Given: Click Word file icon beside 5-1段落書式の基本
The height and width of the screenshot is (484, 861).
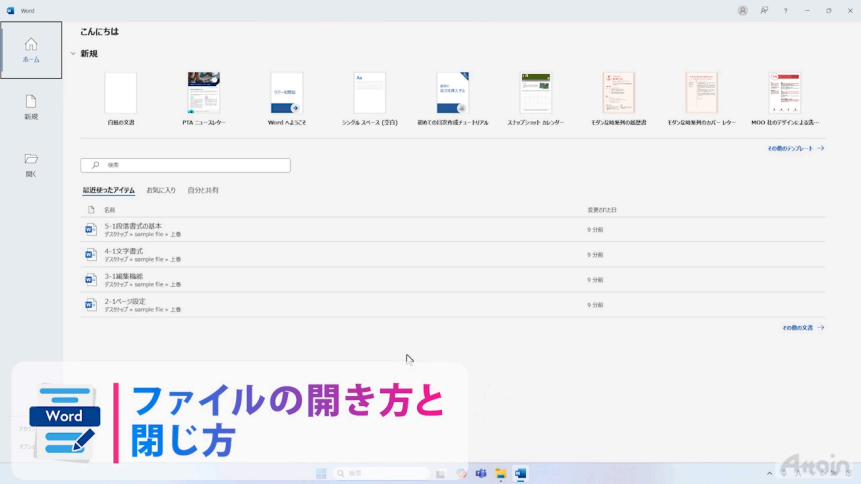Looking at the screenshot, I should (91, 230).
